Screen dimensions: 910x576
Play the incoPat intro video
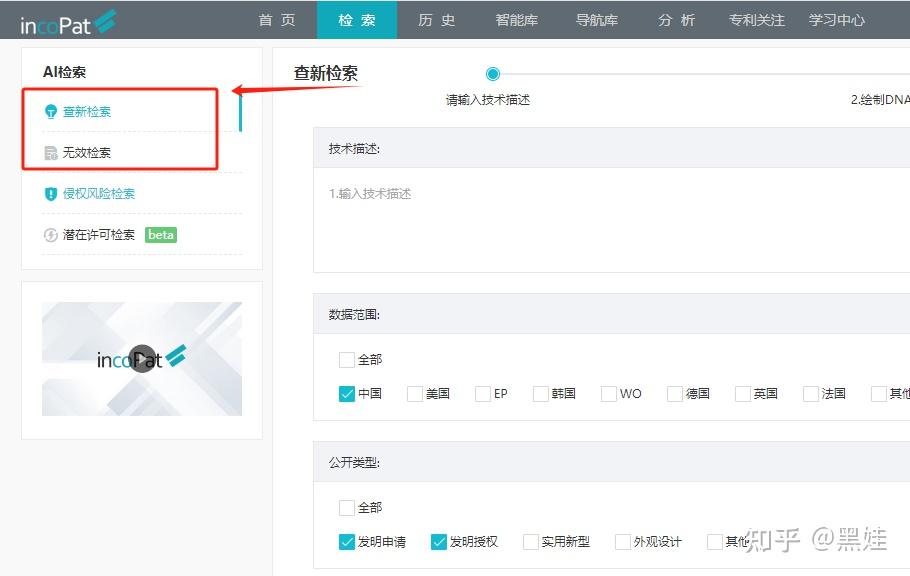[x=140, y=358]
